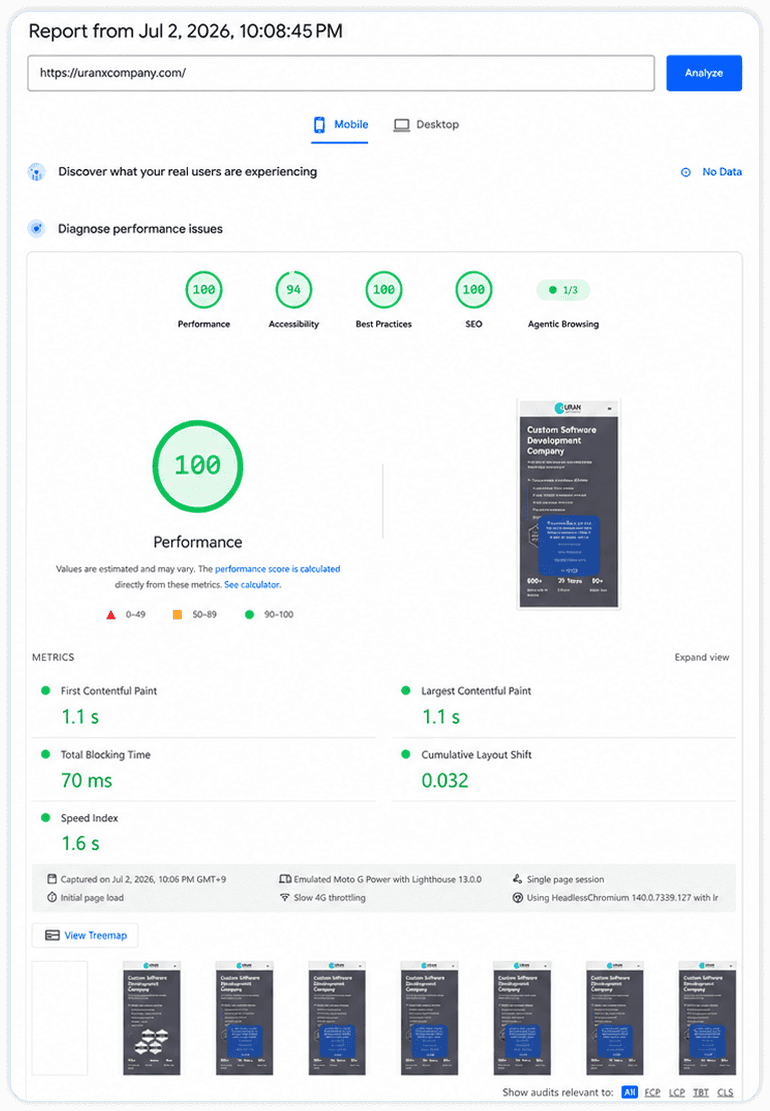
Task: Click the orange square 50–89 legend icon
Action: tap(177, 614)
